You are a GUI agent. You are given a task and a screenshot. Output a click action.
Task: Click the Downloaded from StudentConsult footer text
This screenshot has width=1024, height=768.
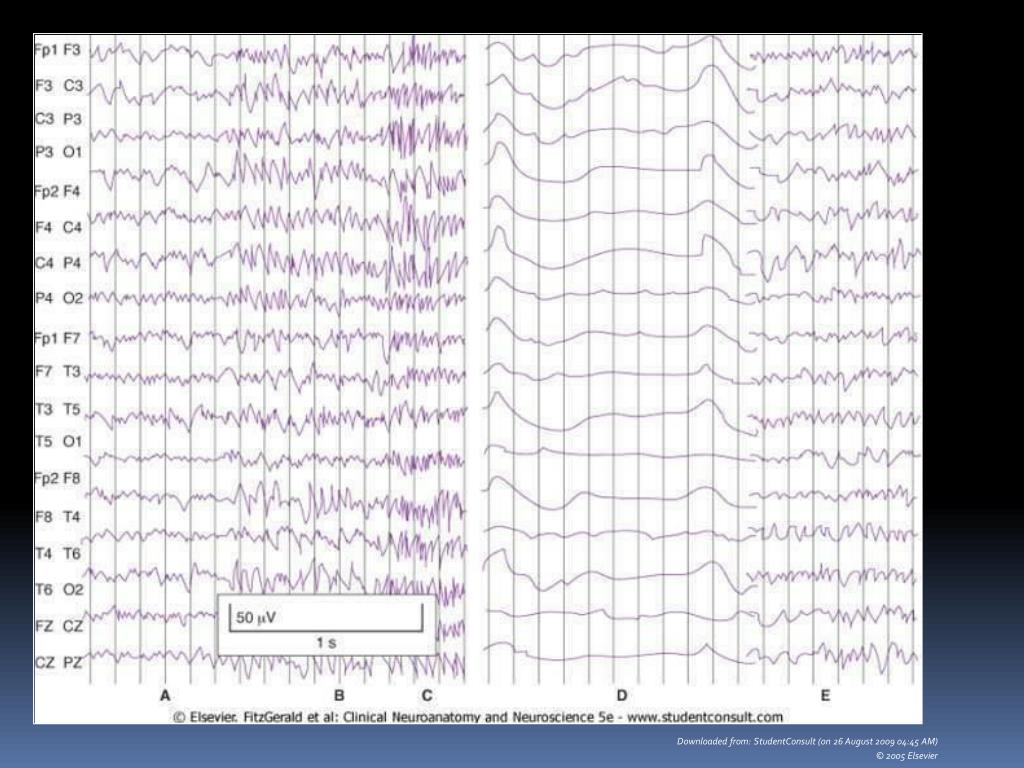pos(807,741)
